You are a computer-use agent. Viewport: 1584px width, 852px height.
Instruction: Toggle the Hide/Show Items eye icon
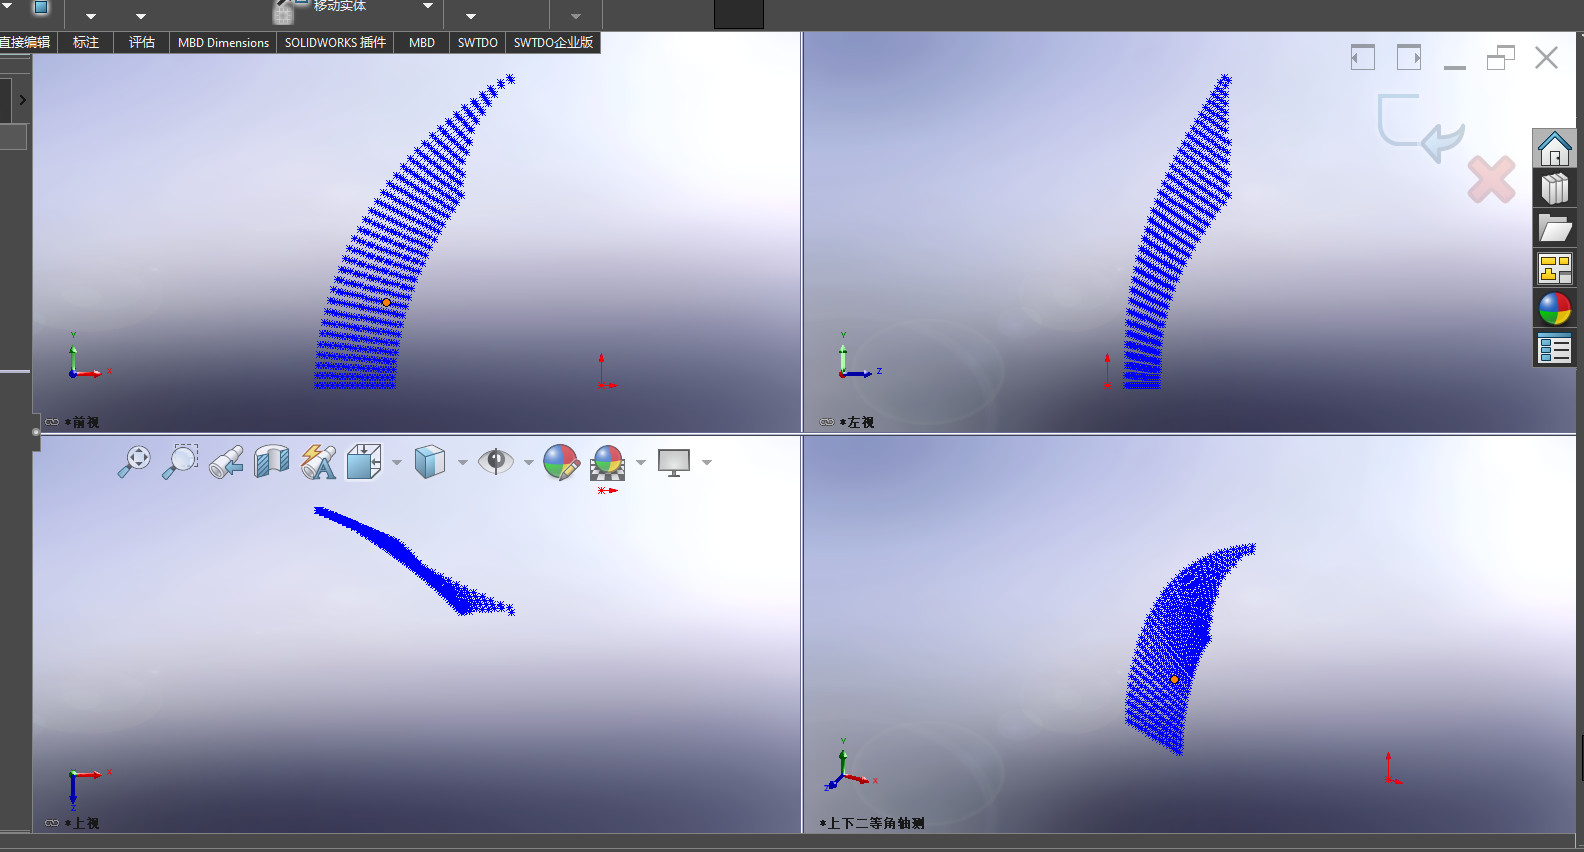click(495, 461)
